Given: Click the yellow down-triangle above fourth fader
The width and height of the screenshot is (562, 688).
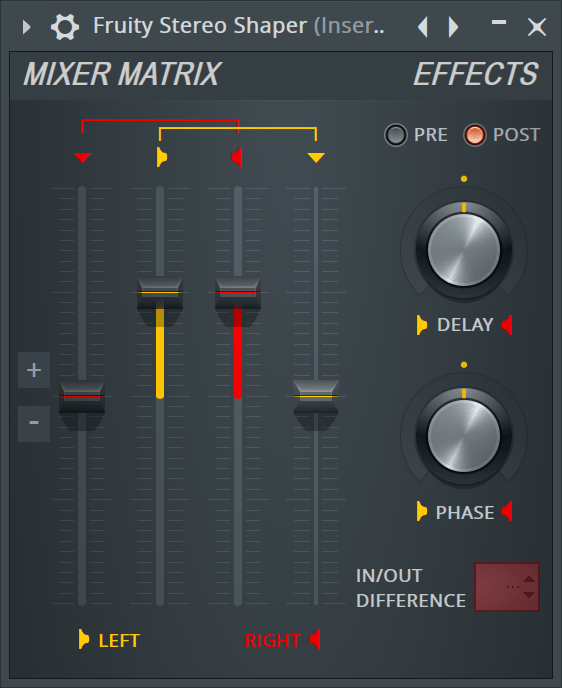Looking at the screenshot, I should (316, 158).
